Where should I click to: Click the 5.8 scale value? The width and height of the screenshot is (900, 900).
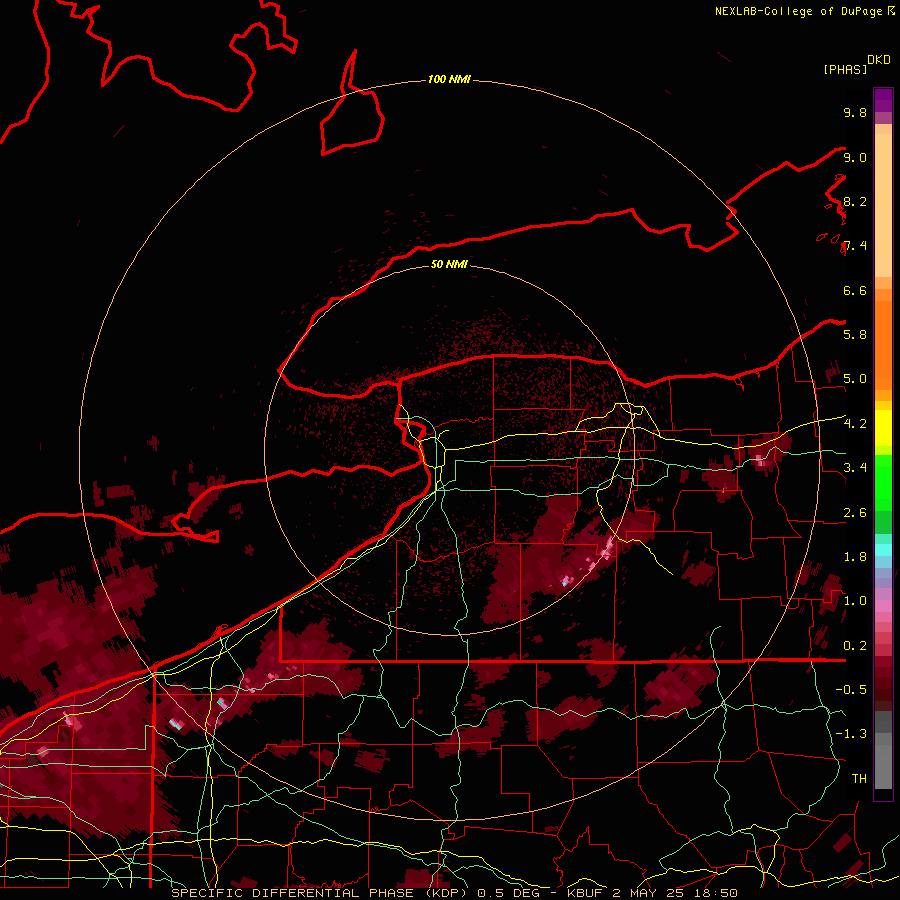855,334
